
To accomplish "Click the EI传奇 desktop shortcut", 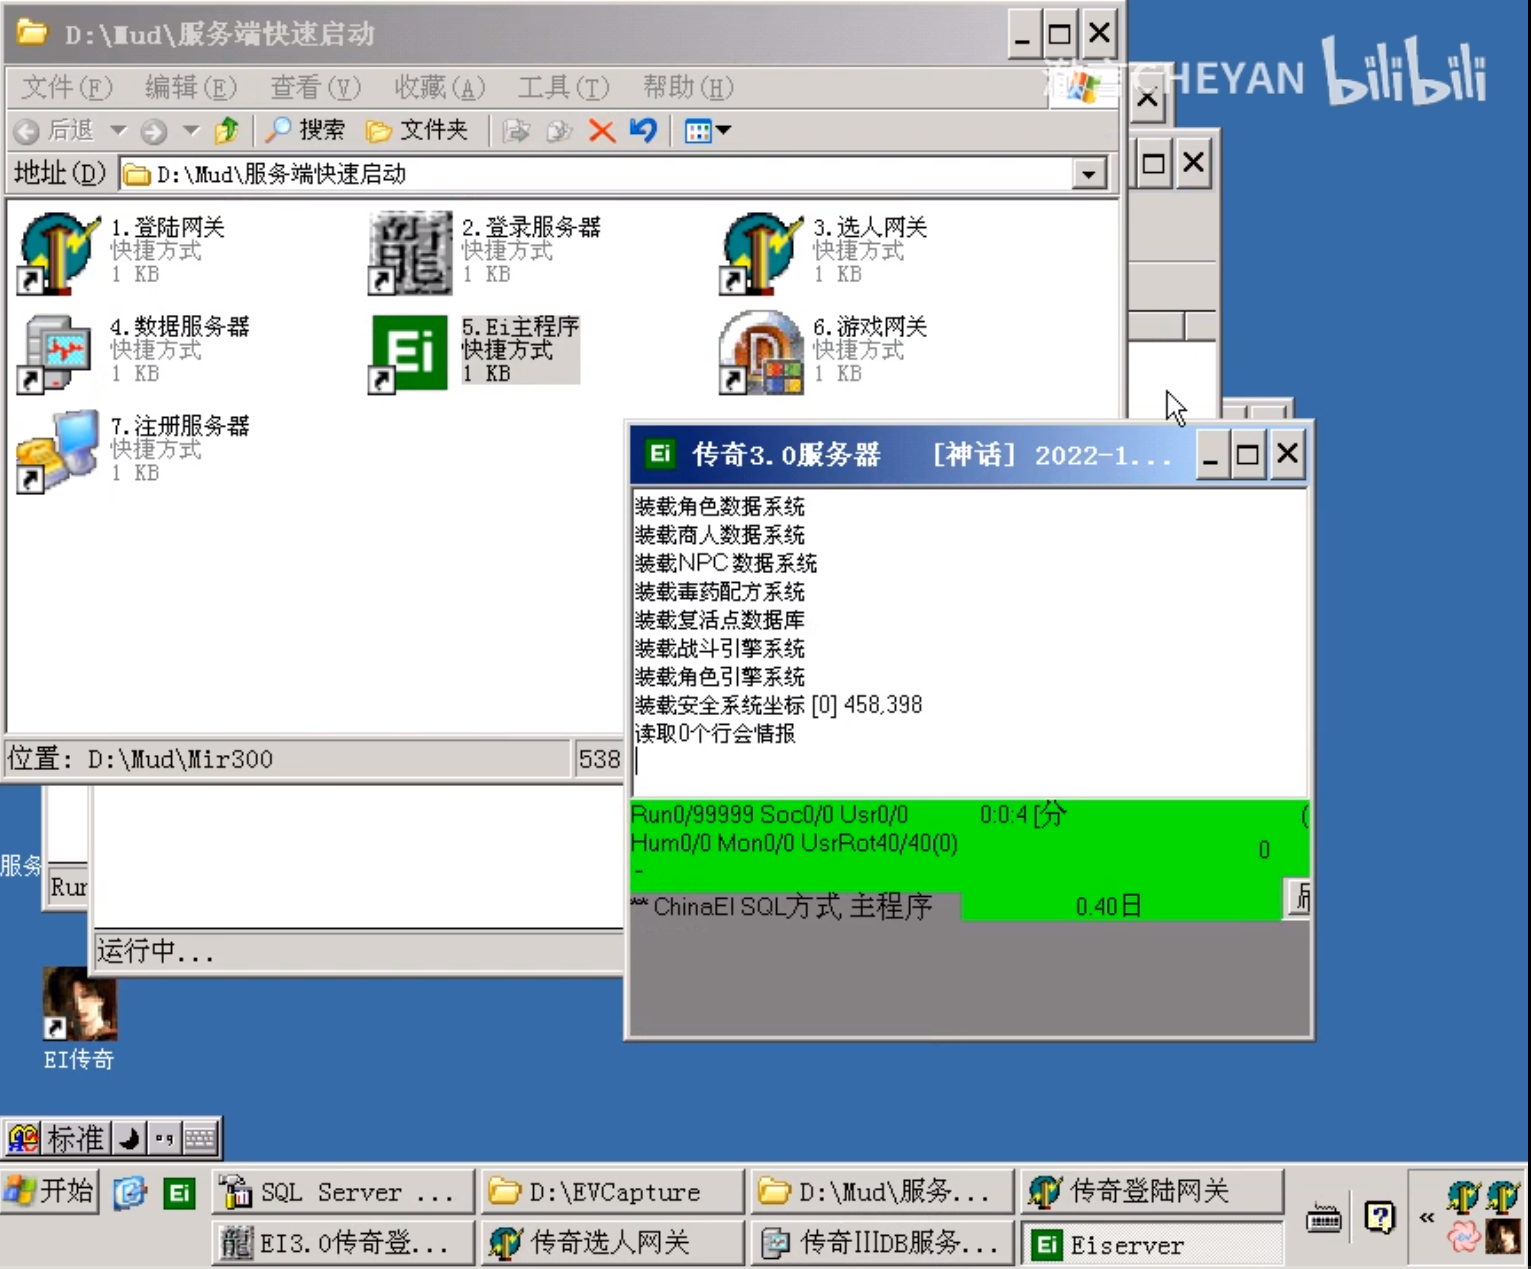I will [x=79, y=1006].
